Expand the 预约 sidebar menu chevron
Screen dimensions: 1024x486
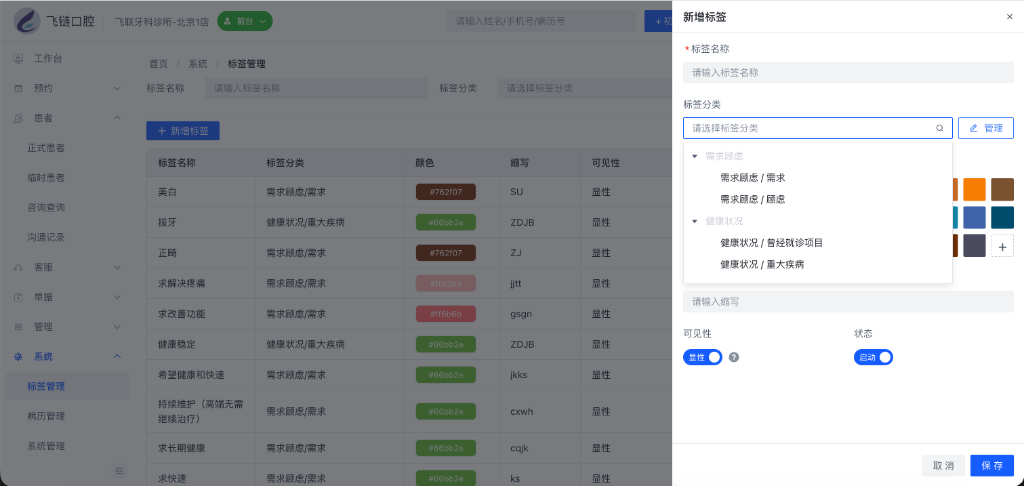(118, 88)
